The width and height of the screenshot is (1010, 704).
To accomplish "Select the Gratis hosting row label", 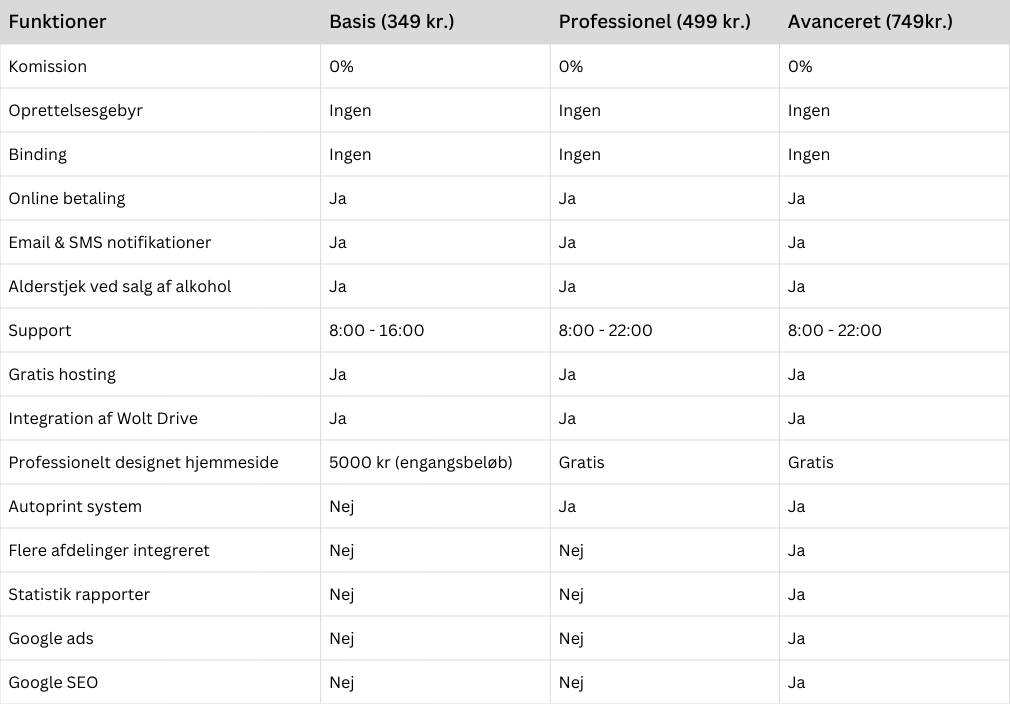I will pos(62,374).
